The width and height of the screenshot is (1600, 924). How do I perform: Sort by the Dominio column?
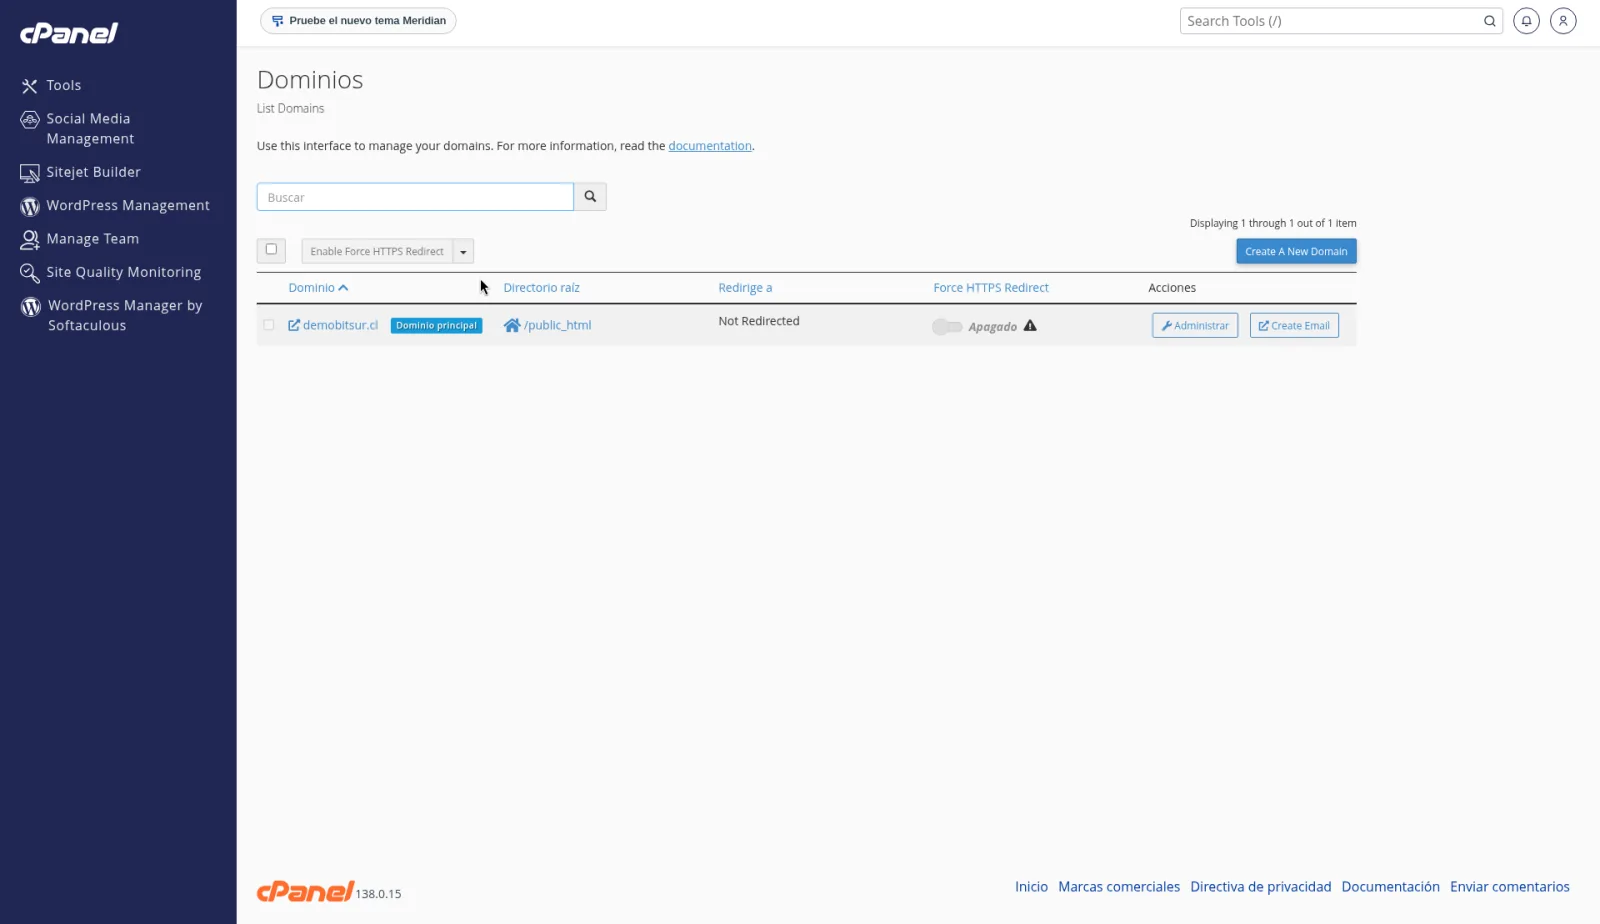318,288
